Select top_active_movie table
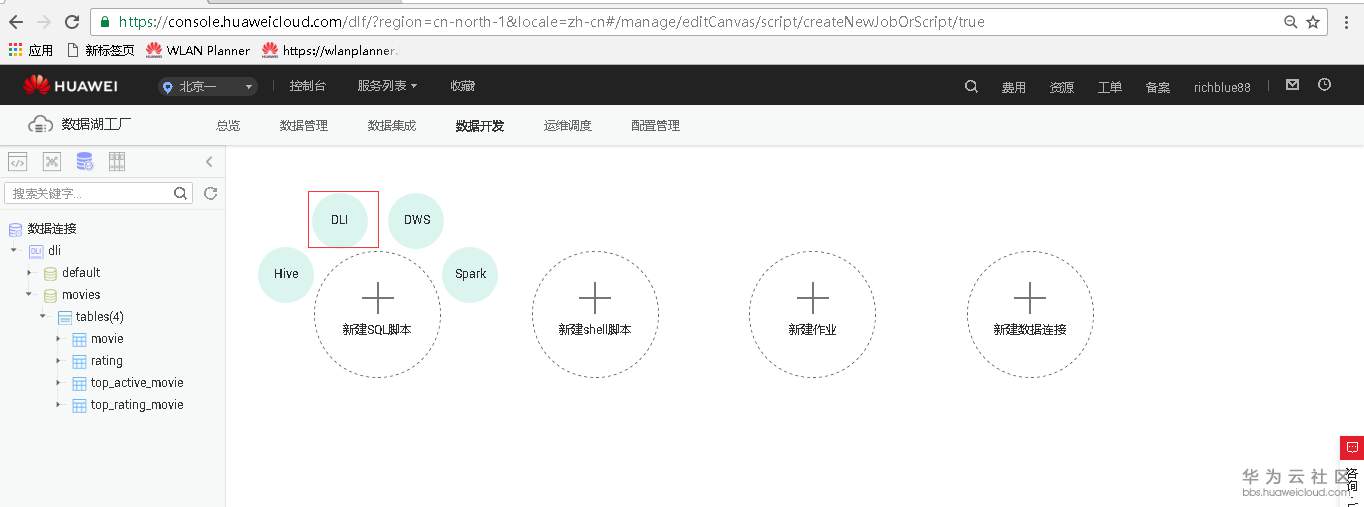This screenshot has height=507, width=1364. pyautogui.click(x=137, y=383)
